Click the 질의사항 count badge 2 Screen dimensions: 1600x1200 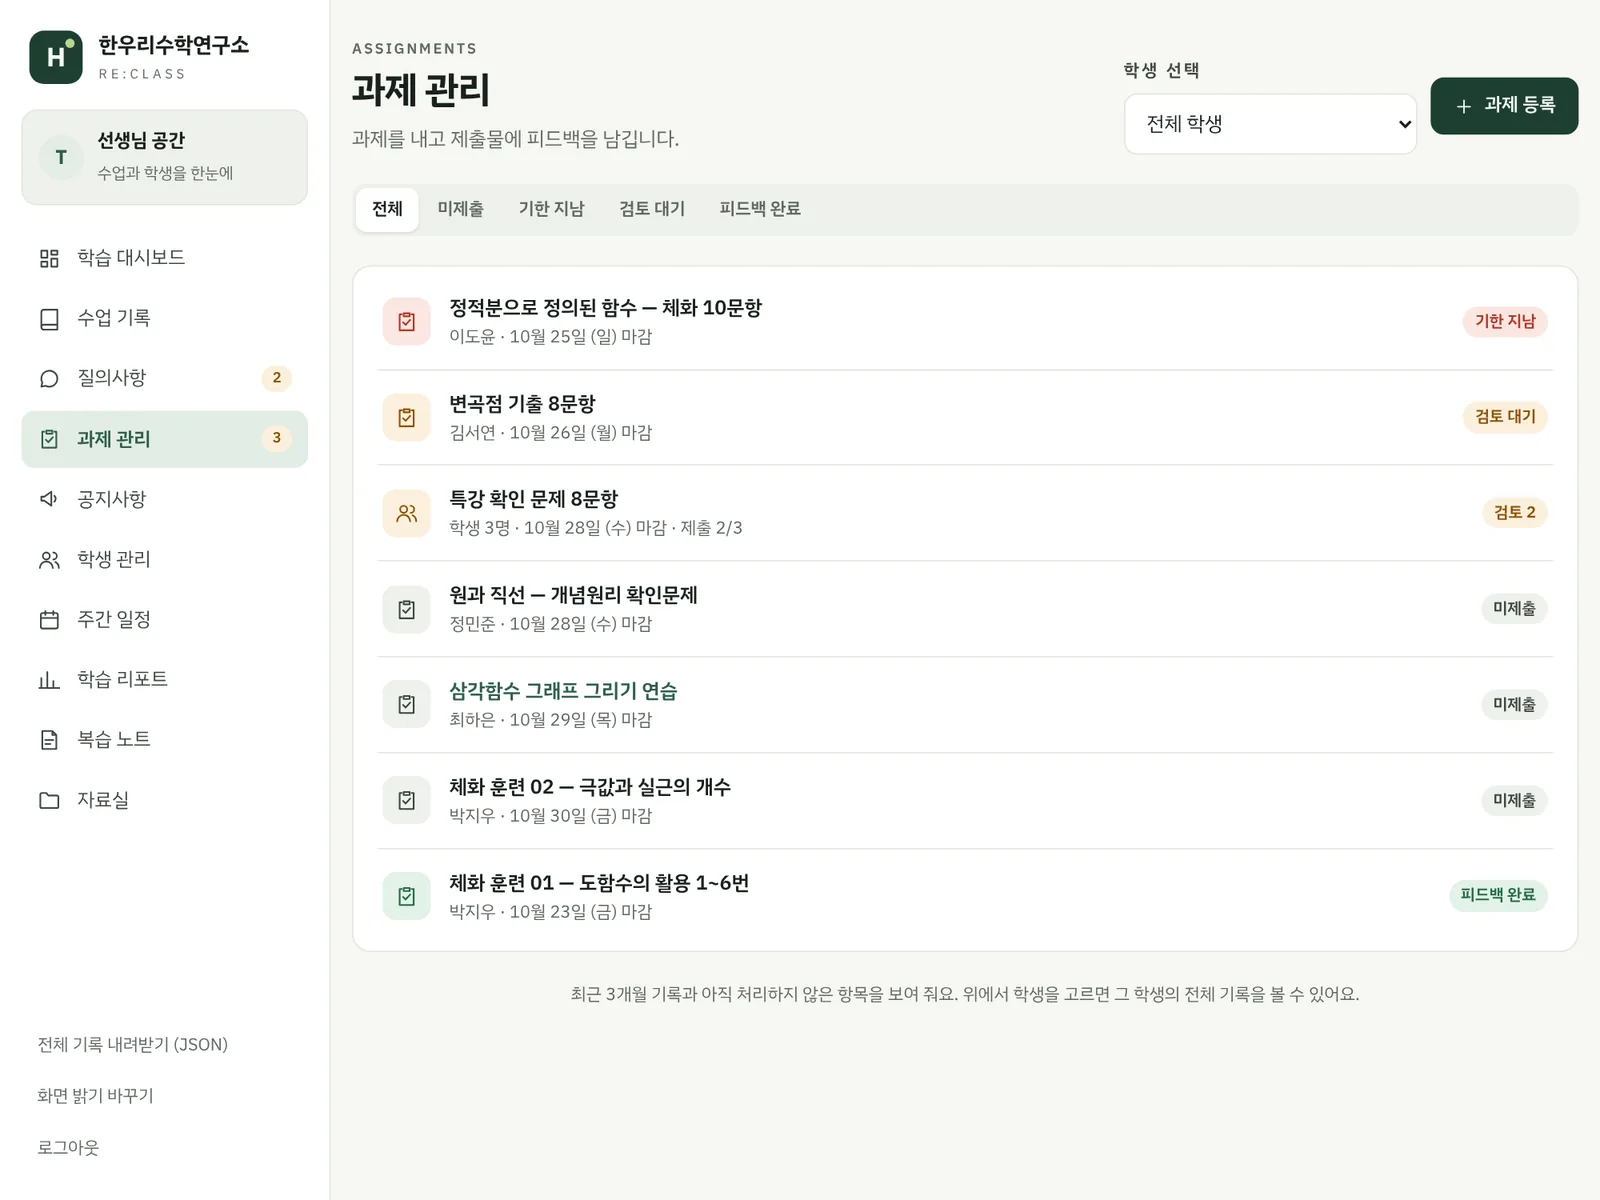[277, 378]
